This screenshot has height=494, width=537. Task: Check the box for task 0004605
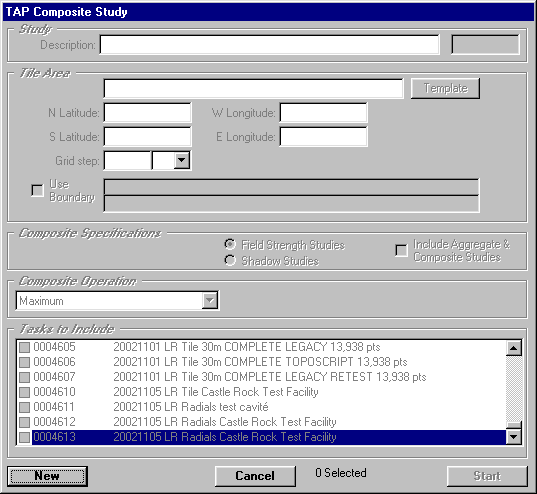tap(24, 347)
